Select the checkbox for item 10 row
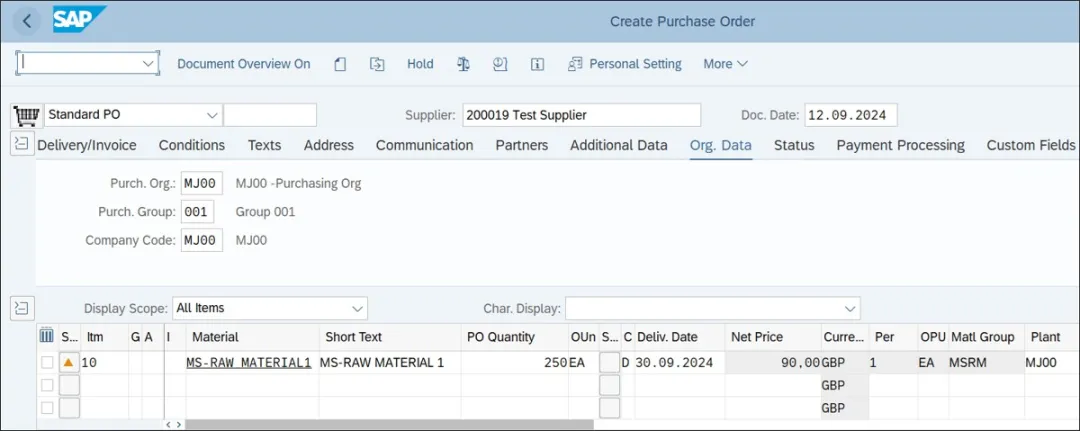 pos(46,362)
